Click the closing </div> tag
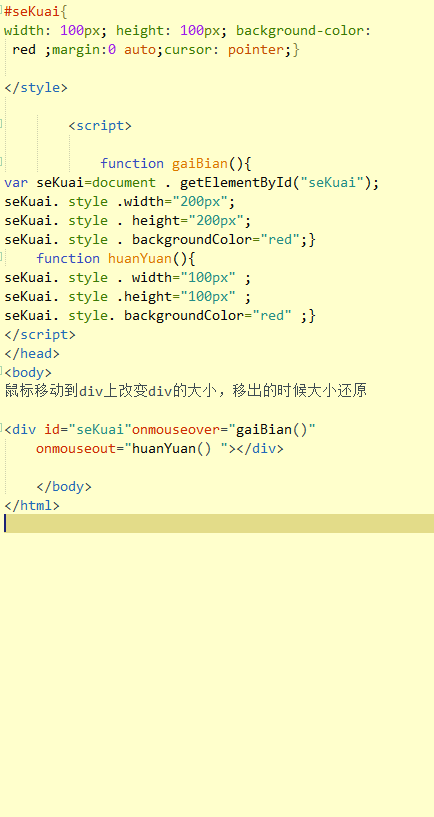The width and height of the screenshot is (434, 817). click(260, 449)
